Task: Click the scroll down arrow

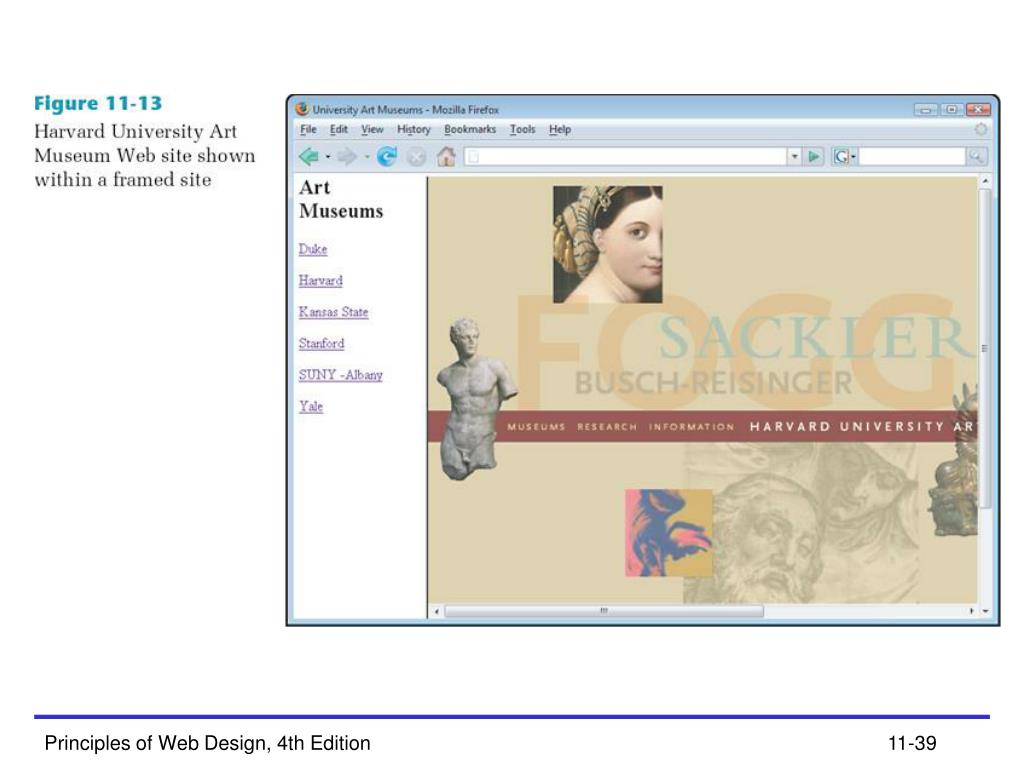Action: pyautogui.click(x=985, y=611)
